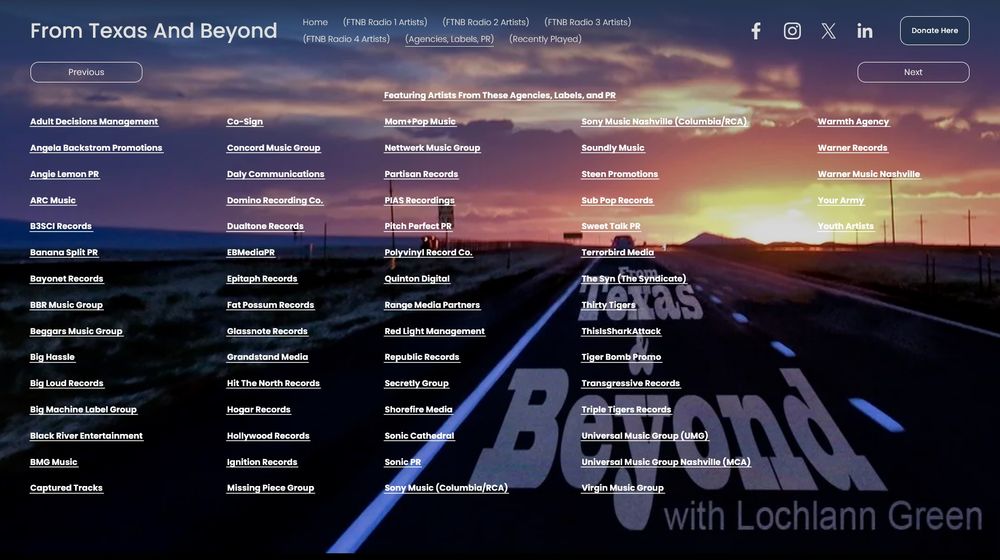The width and height of the screenshot is (1000, 560).
Task: Open the Mom+Pop Music link
Action: click(x=420, y=121)
